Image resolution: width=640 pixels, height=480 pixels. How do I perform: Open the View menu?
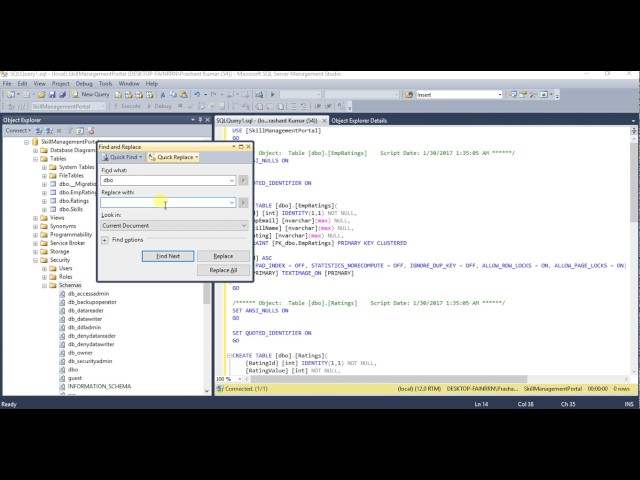click(40, 84)
